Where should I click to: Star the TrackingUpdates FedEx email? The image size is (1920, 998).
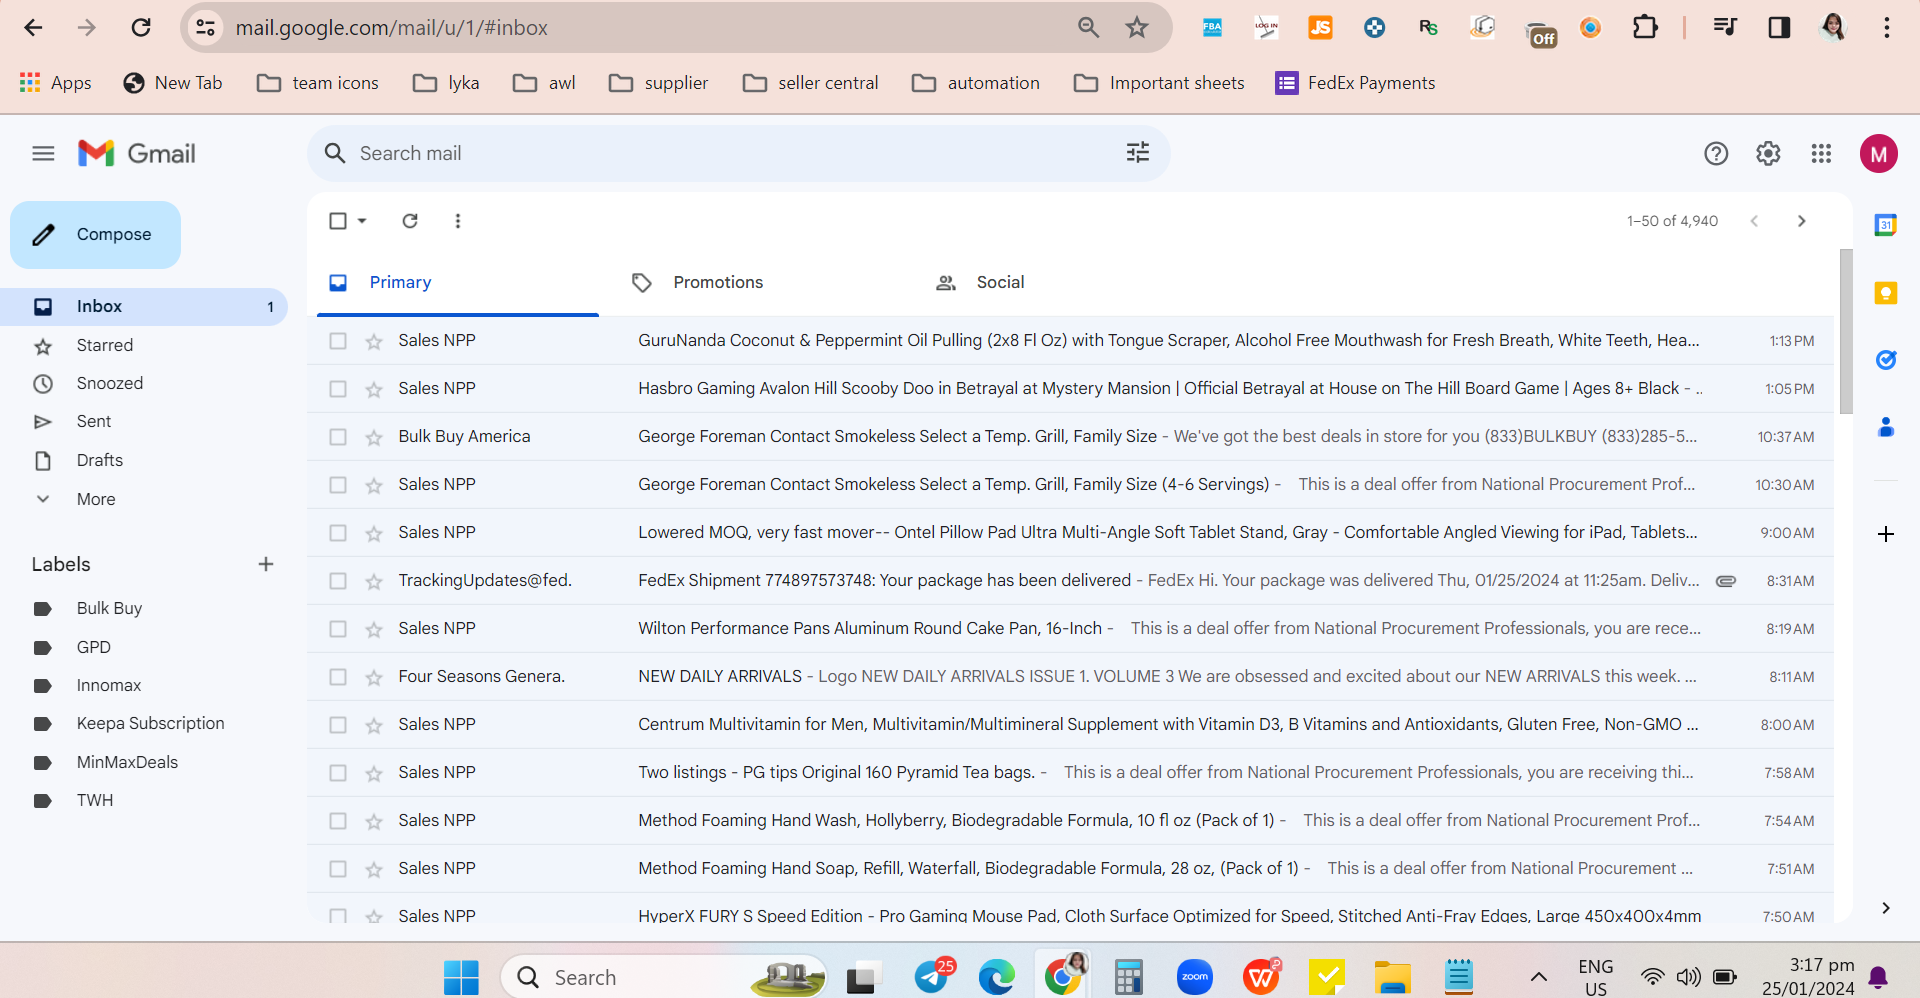tap(374, 581)
